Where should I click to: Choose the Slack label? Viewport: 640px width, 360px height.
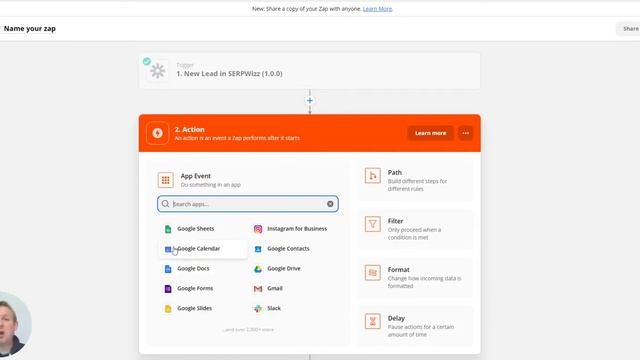[x=274, y=308]
